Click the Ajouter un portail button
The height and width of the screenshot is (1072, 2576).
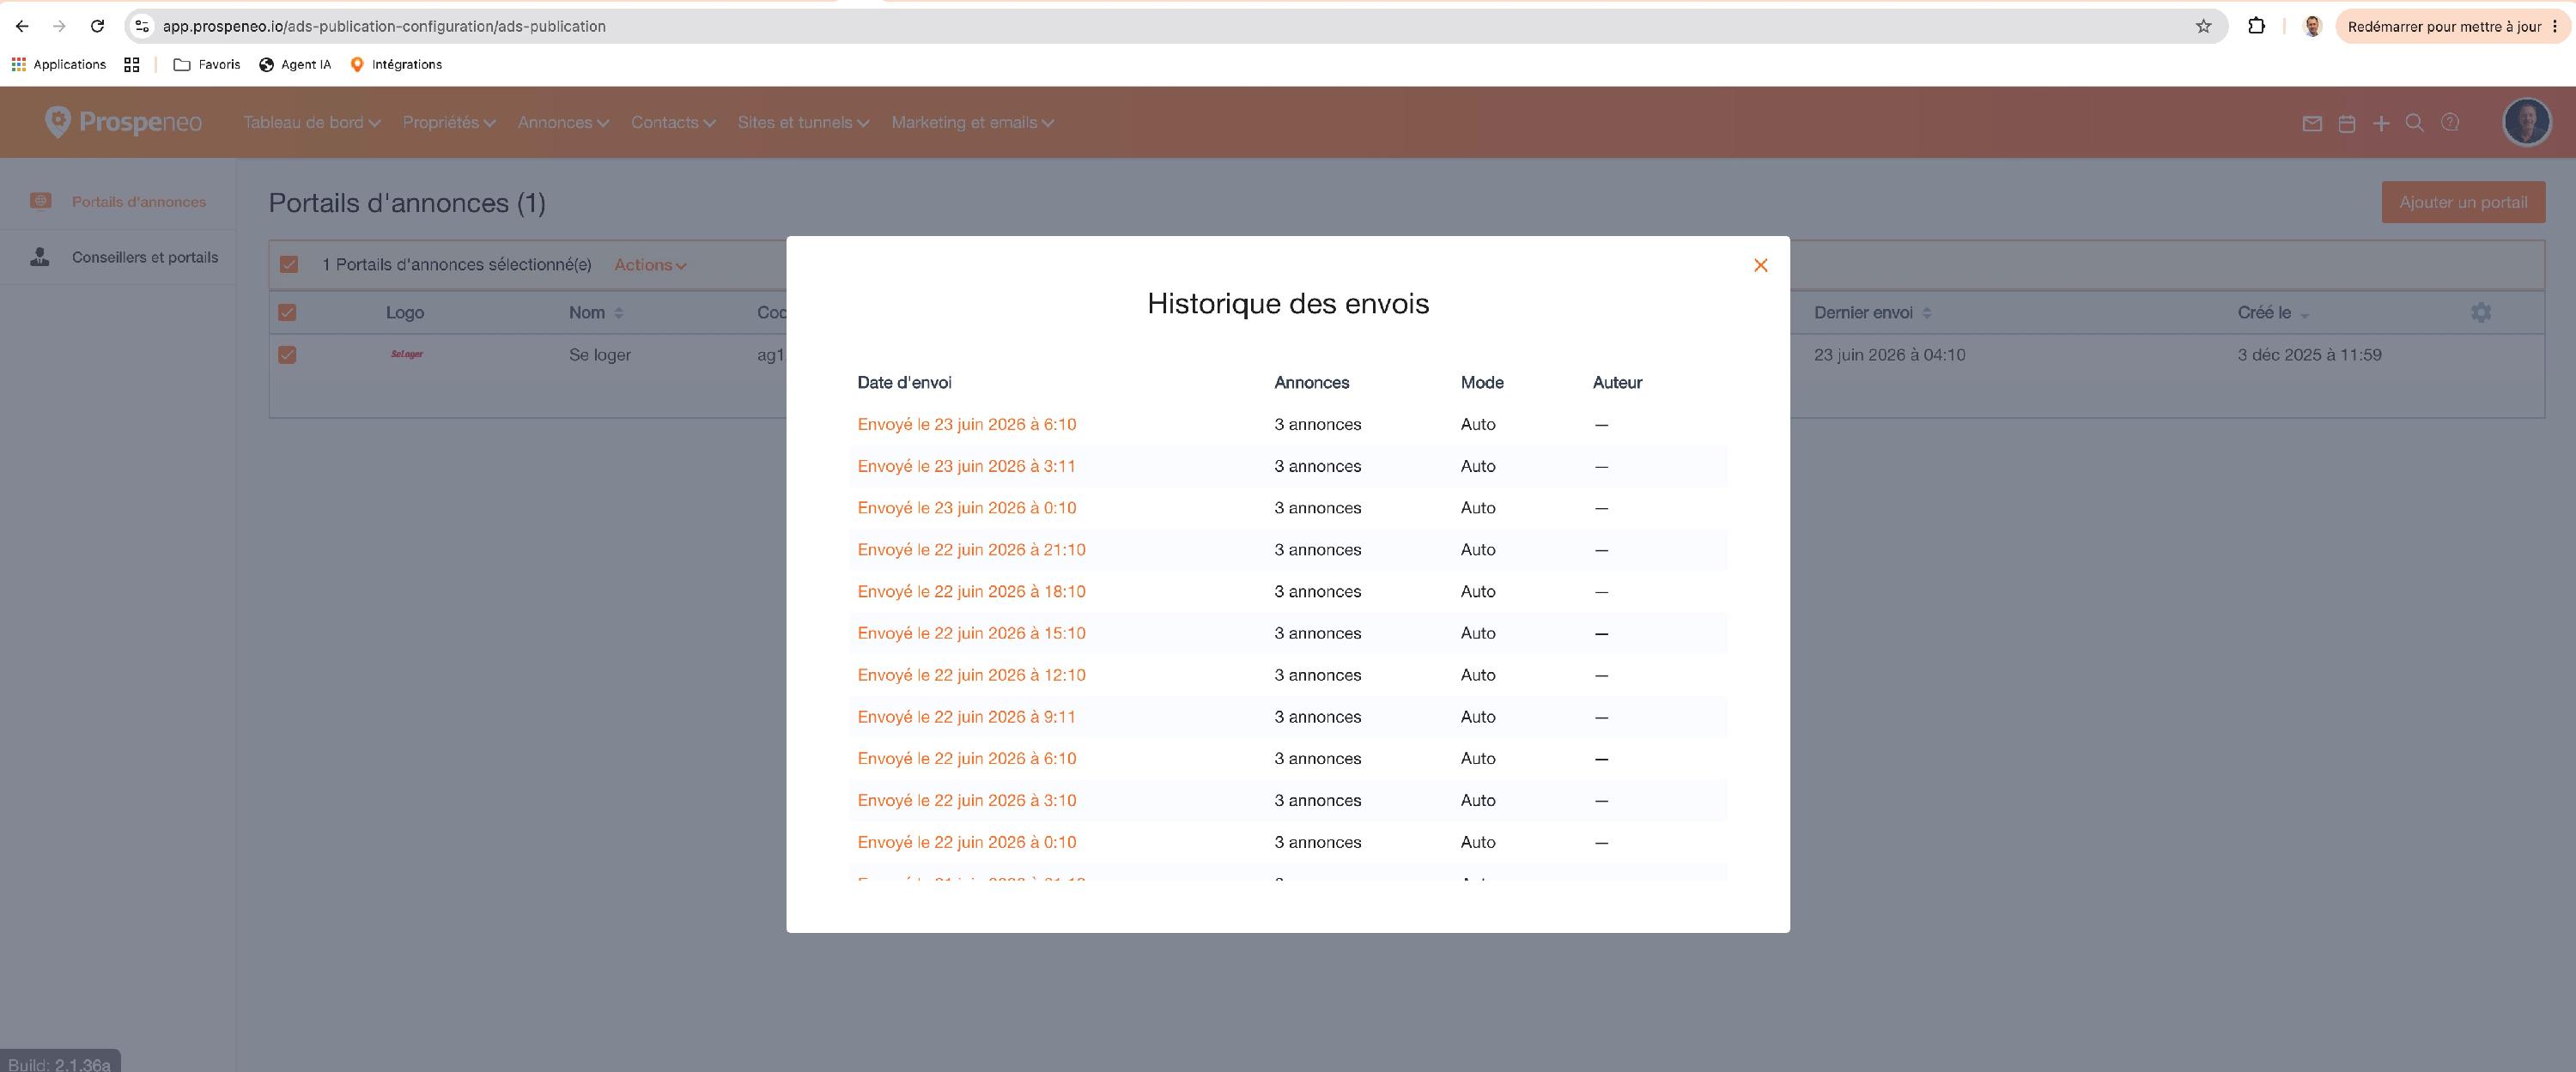pyautogui.click(x=2463, y=202)
